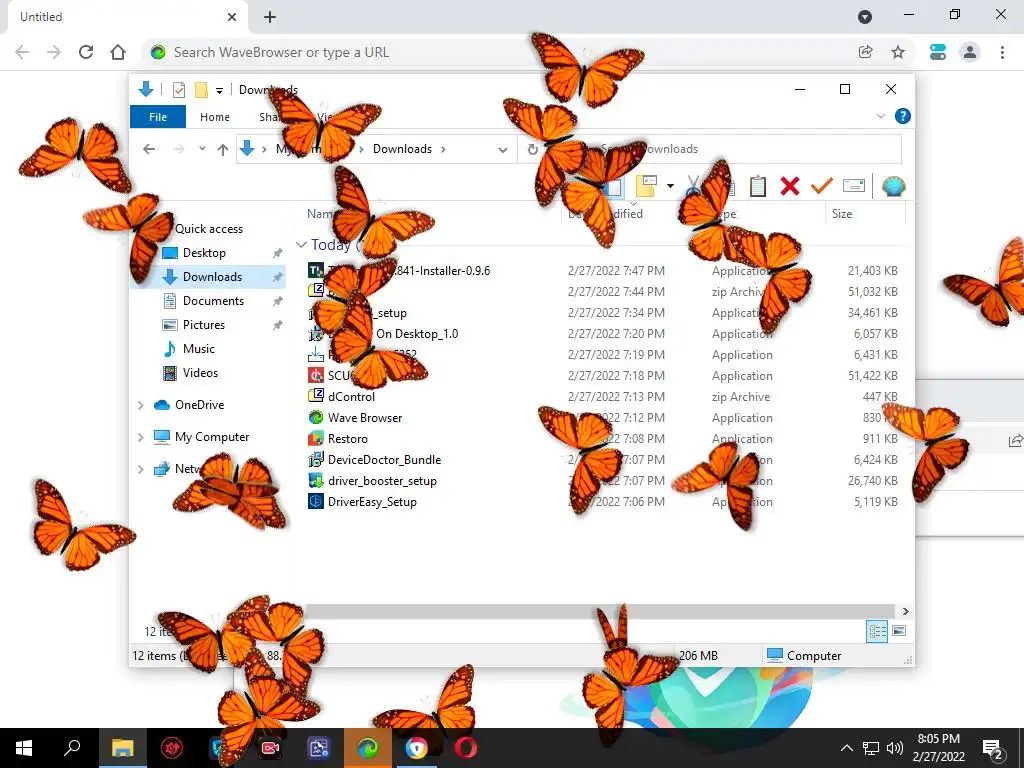This screenshot has height=768, width=1024.
Task: Open the Home ribbon tab
Action: [215, 117]
